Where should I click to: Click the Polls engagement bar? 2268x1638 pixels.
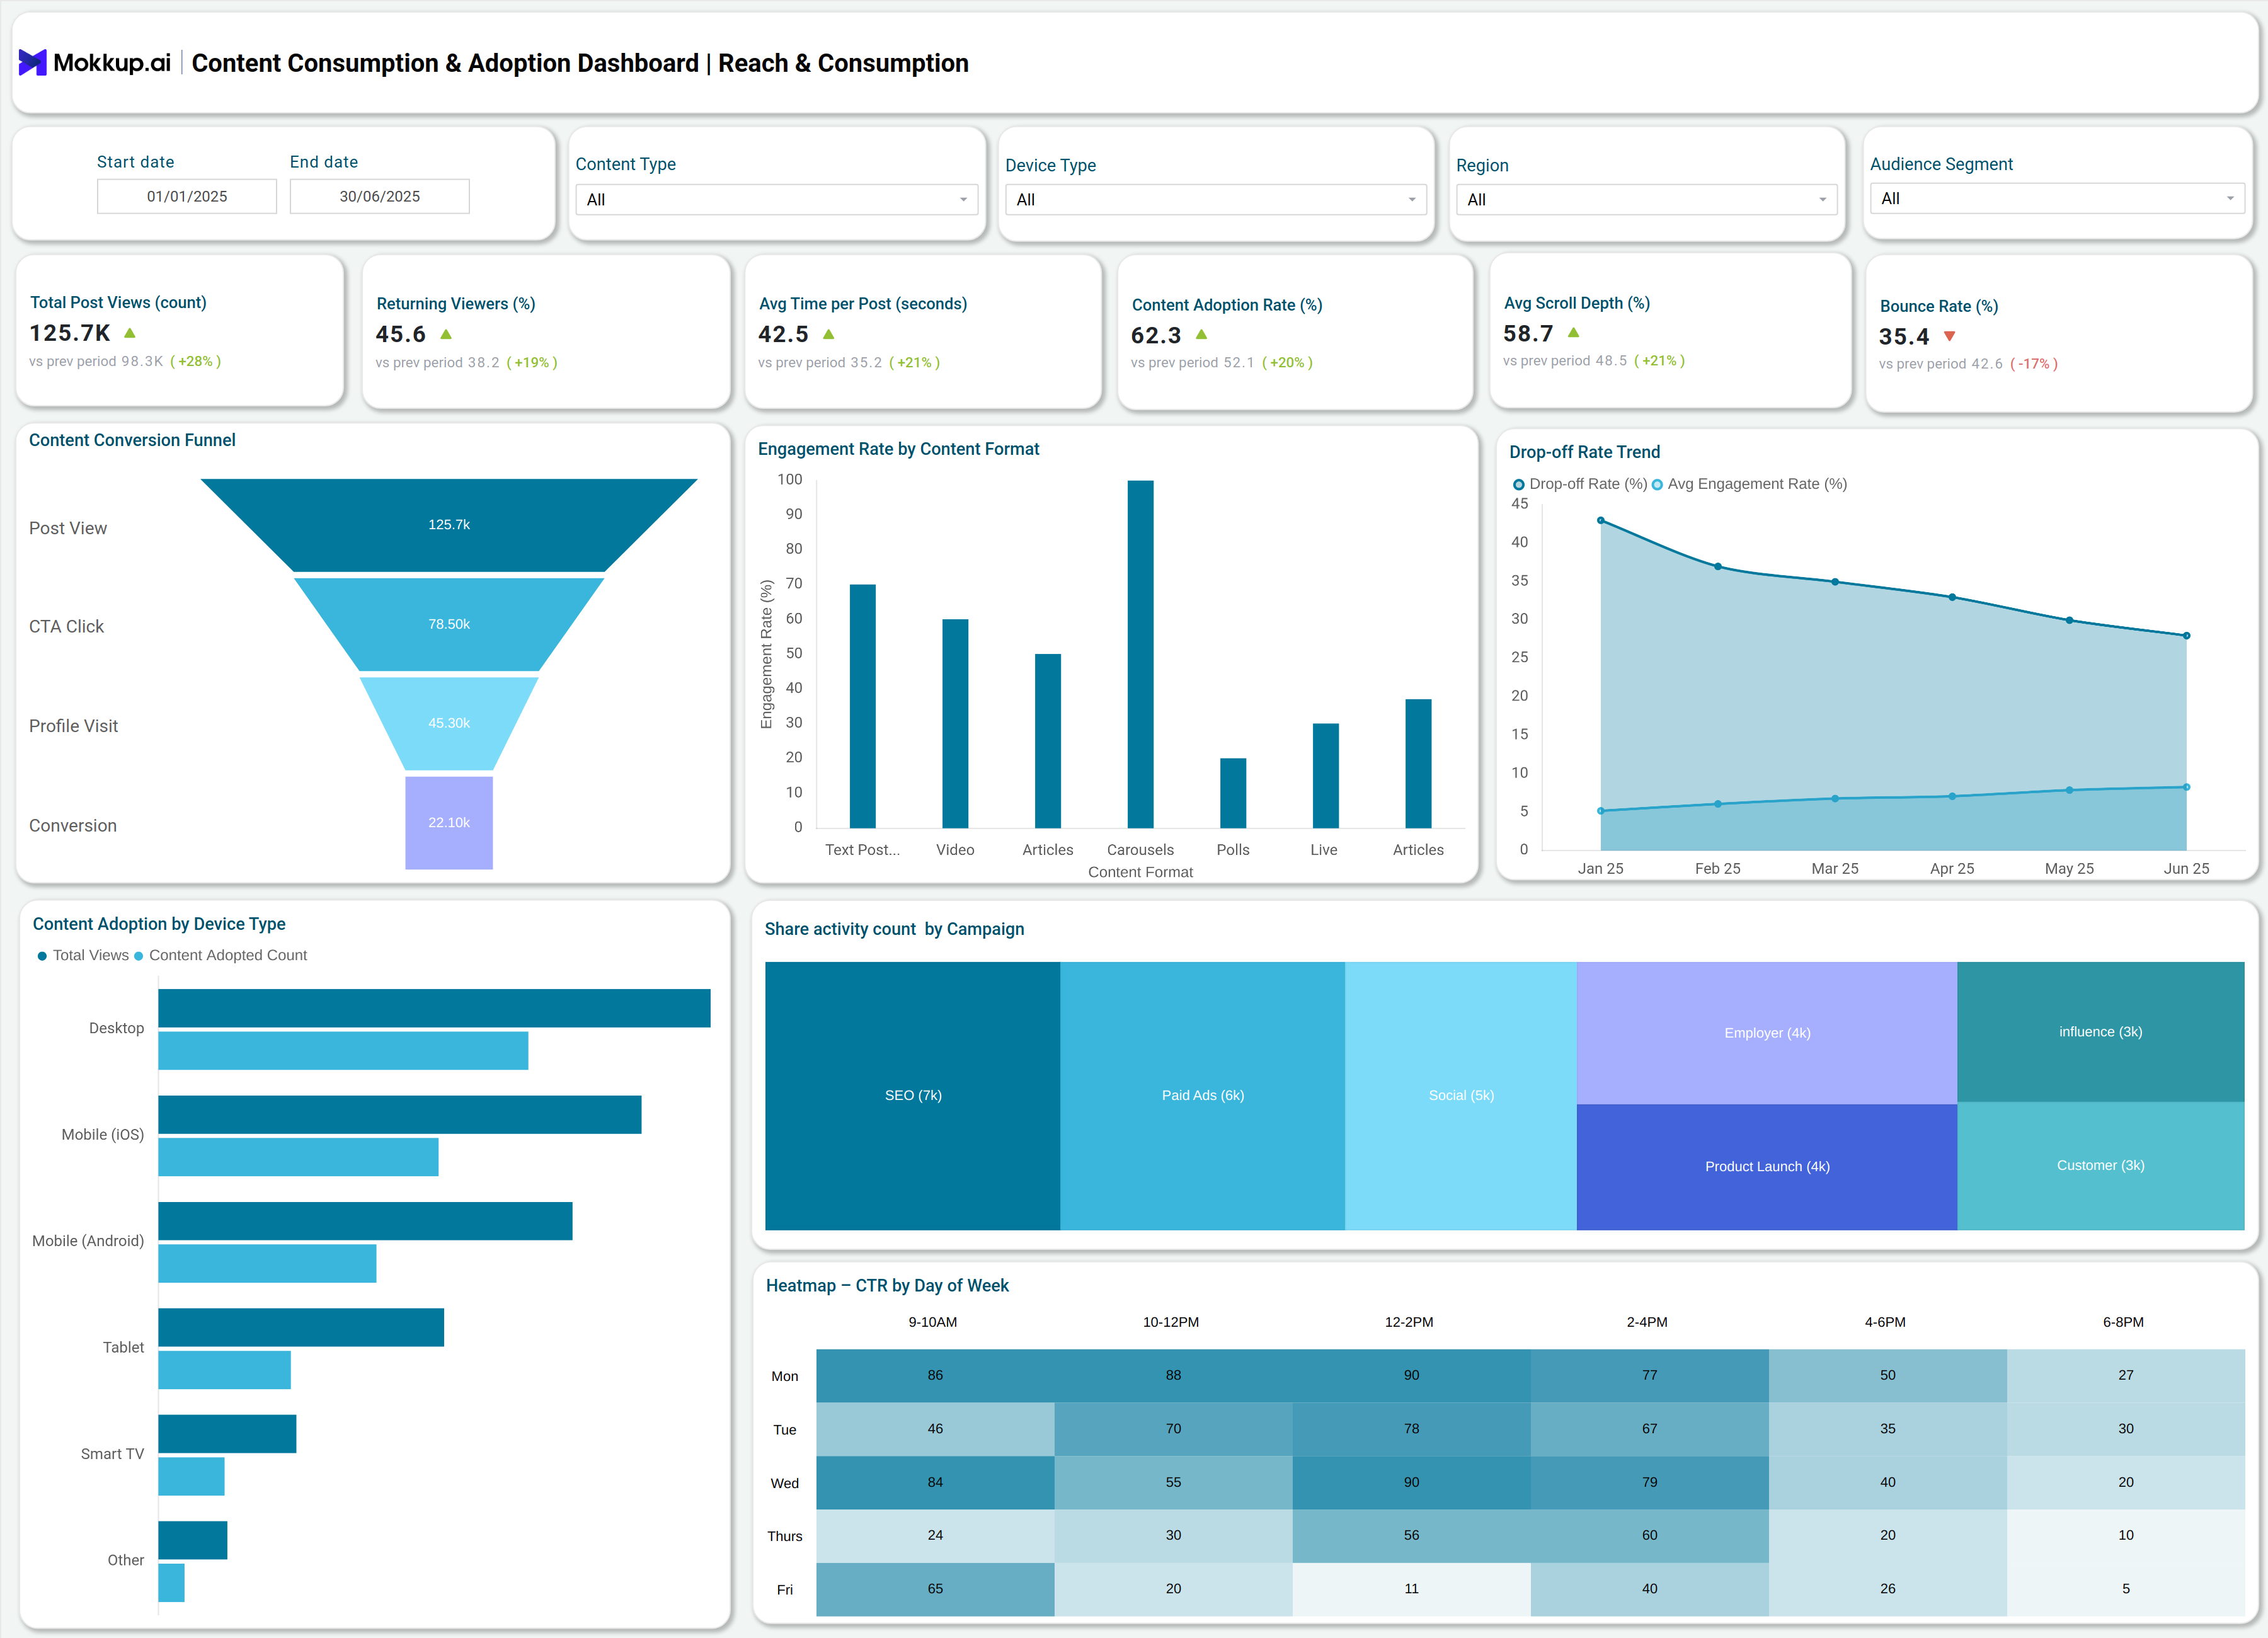1233,793
